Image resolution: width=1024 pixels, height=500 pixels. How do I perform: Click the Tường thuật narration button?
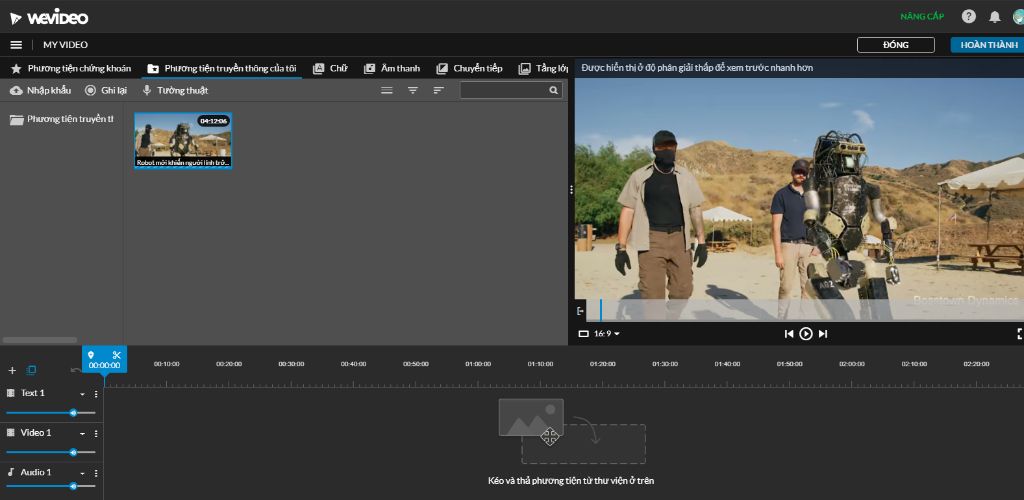point(175,91)
